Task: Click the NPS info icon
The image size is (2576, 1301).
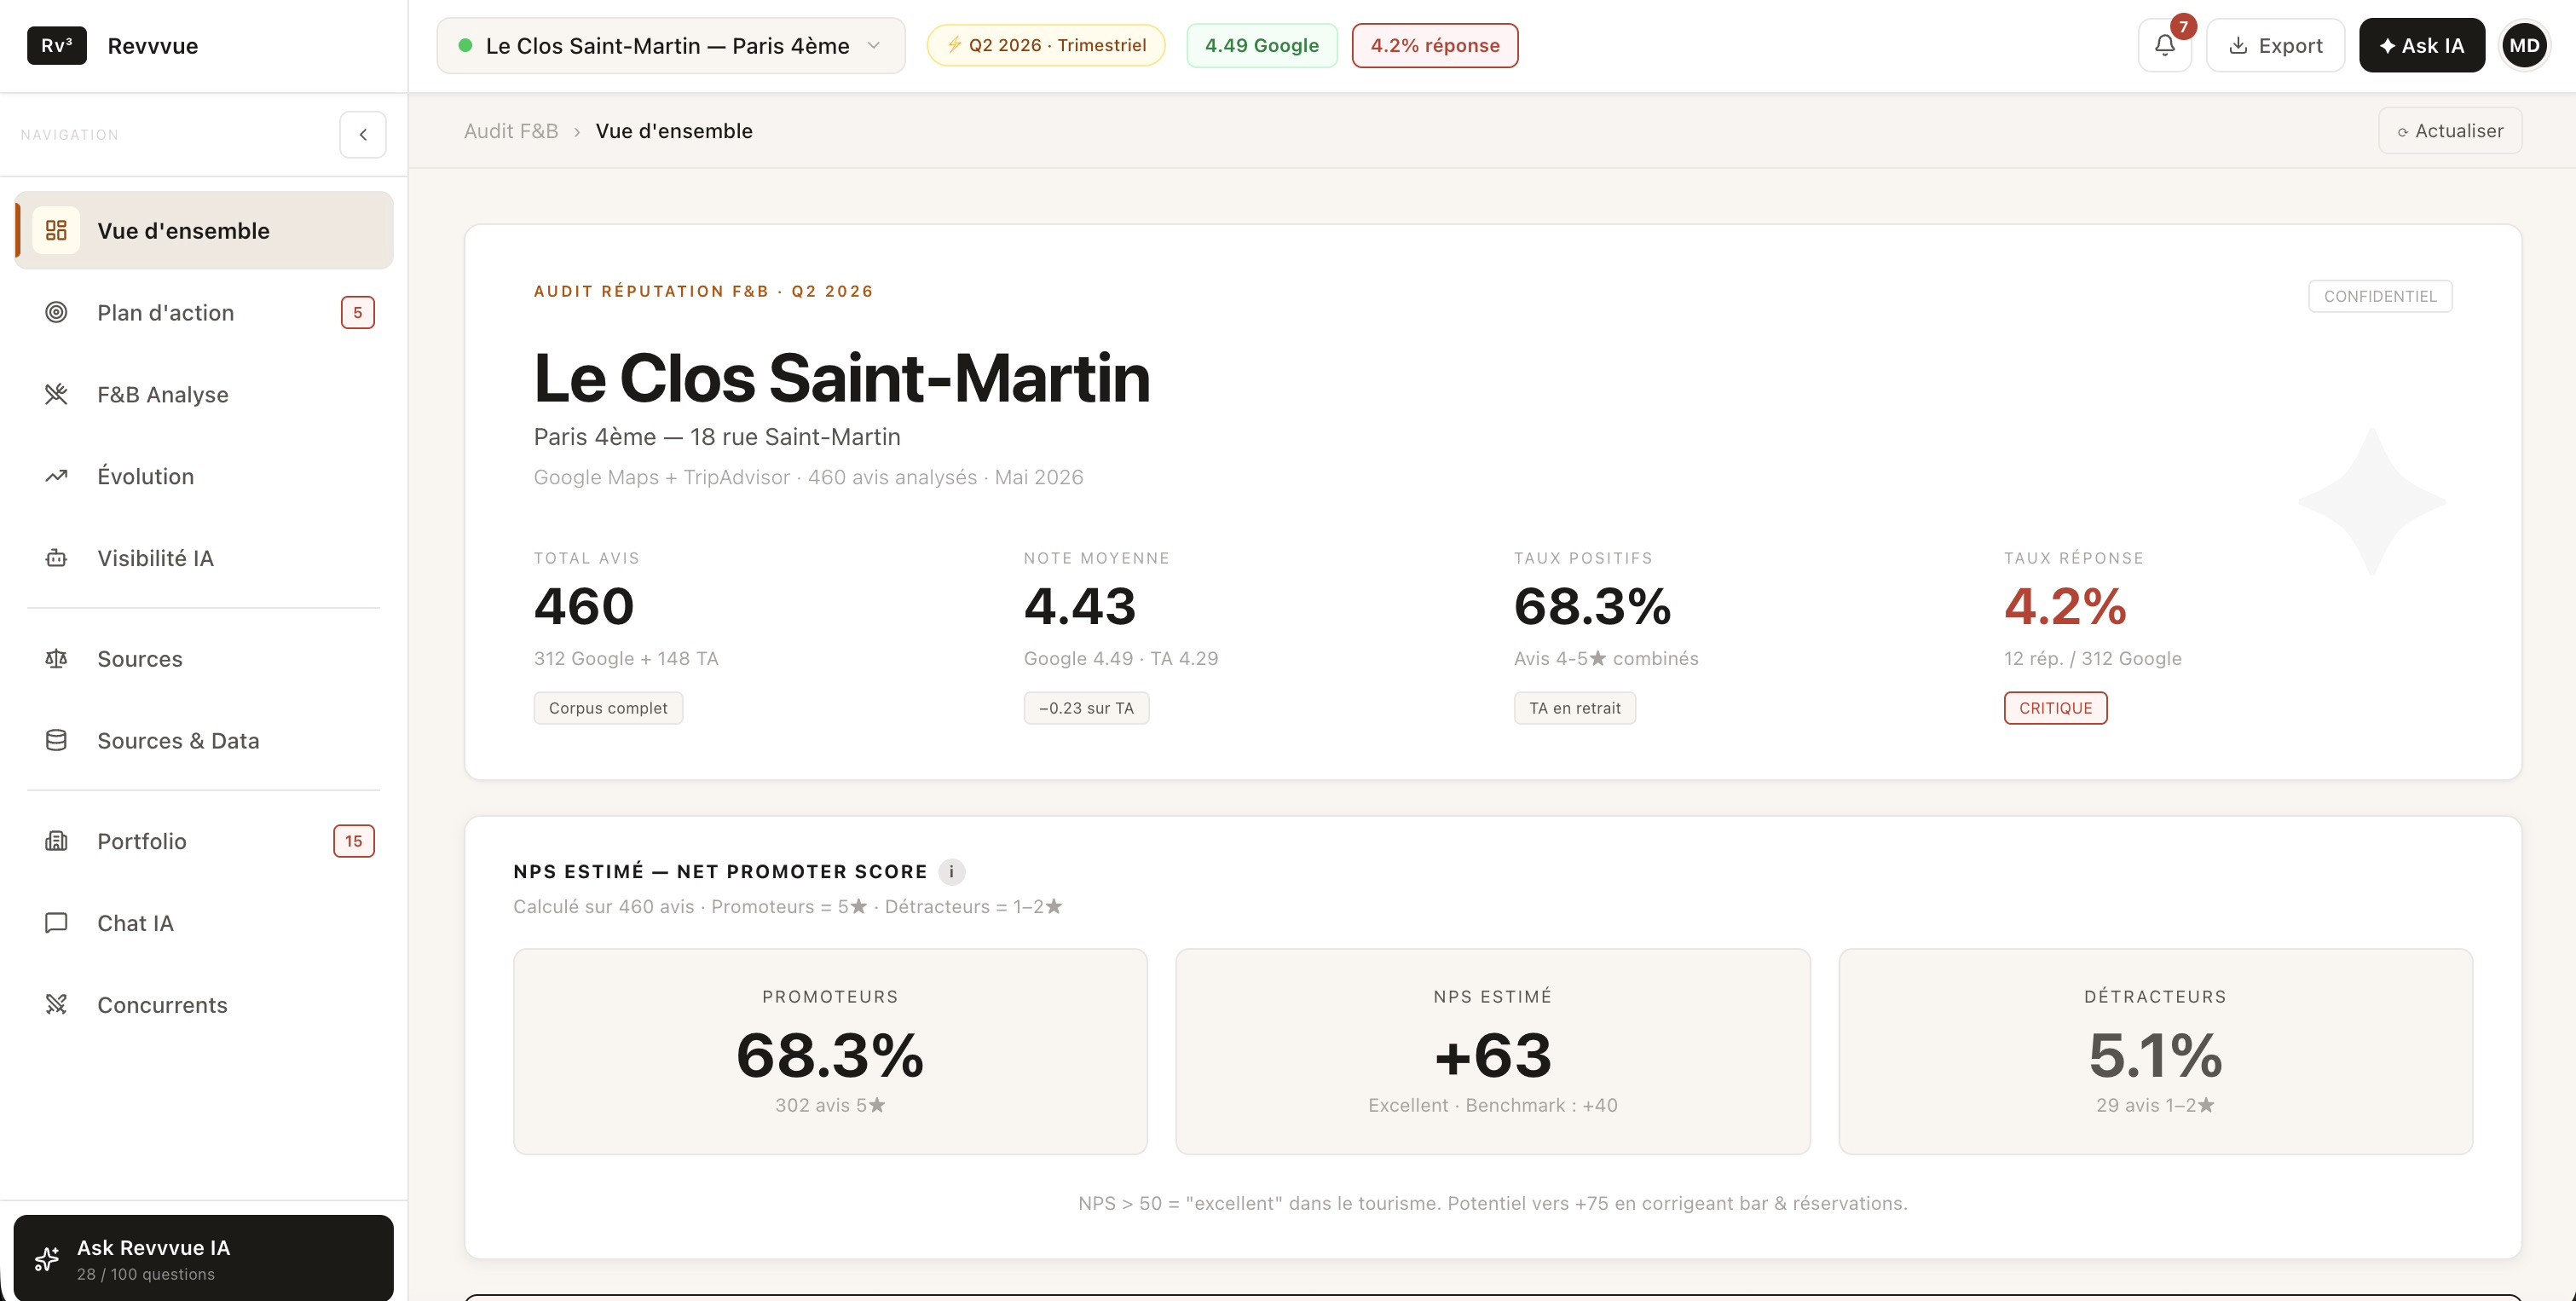Action: [x=951, y=872]
